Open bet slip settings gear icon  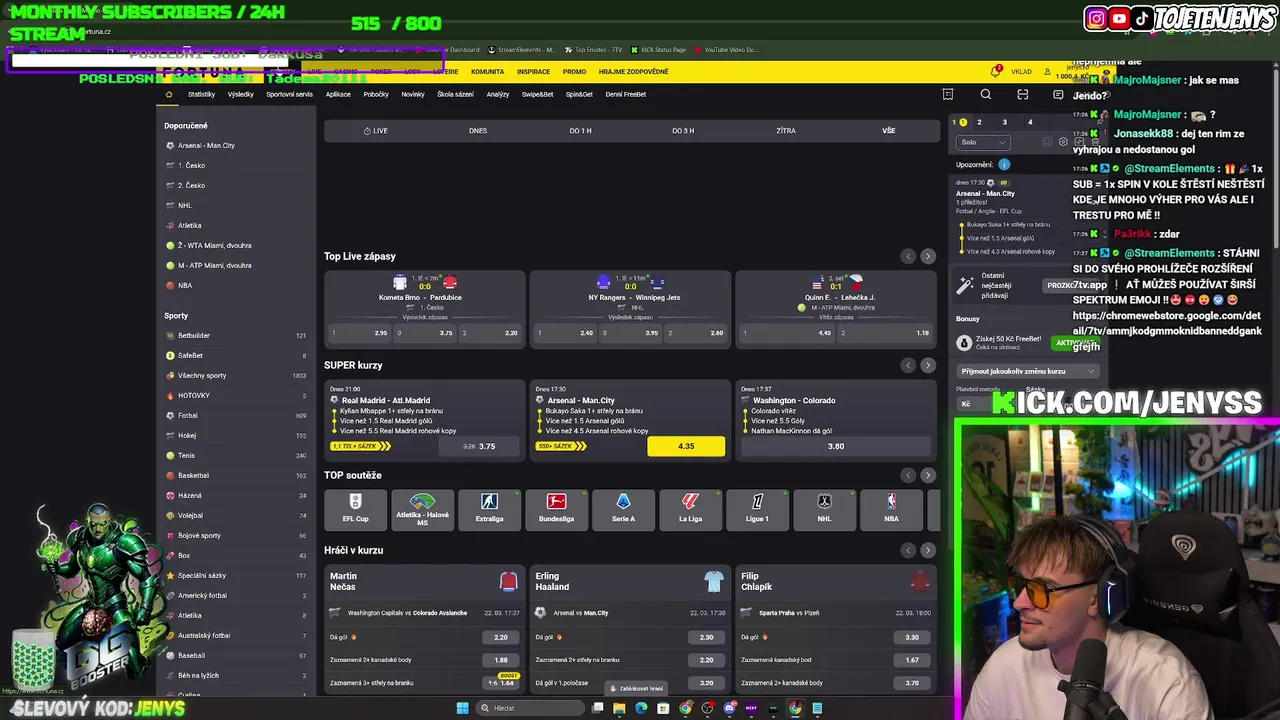pyautogui.click(x=1063, y=142)
